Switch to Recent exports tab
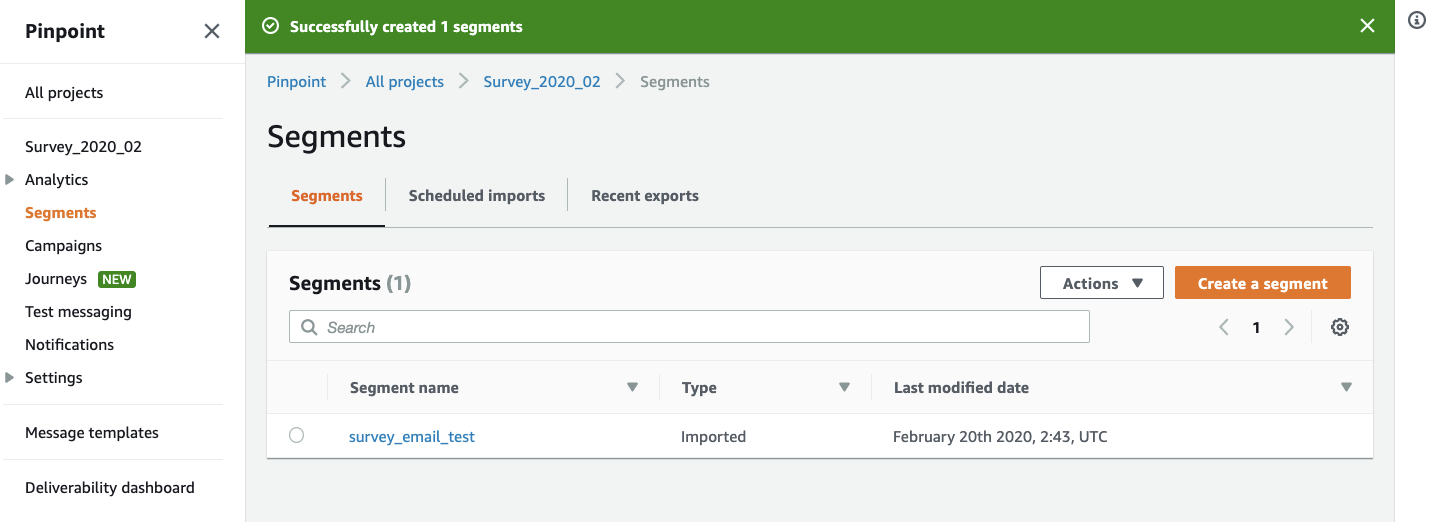The width and height of the screenshot is (1433, 522). point(645,196)
